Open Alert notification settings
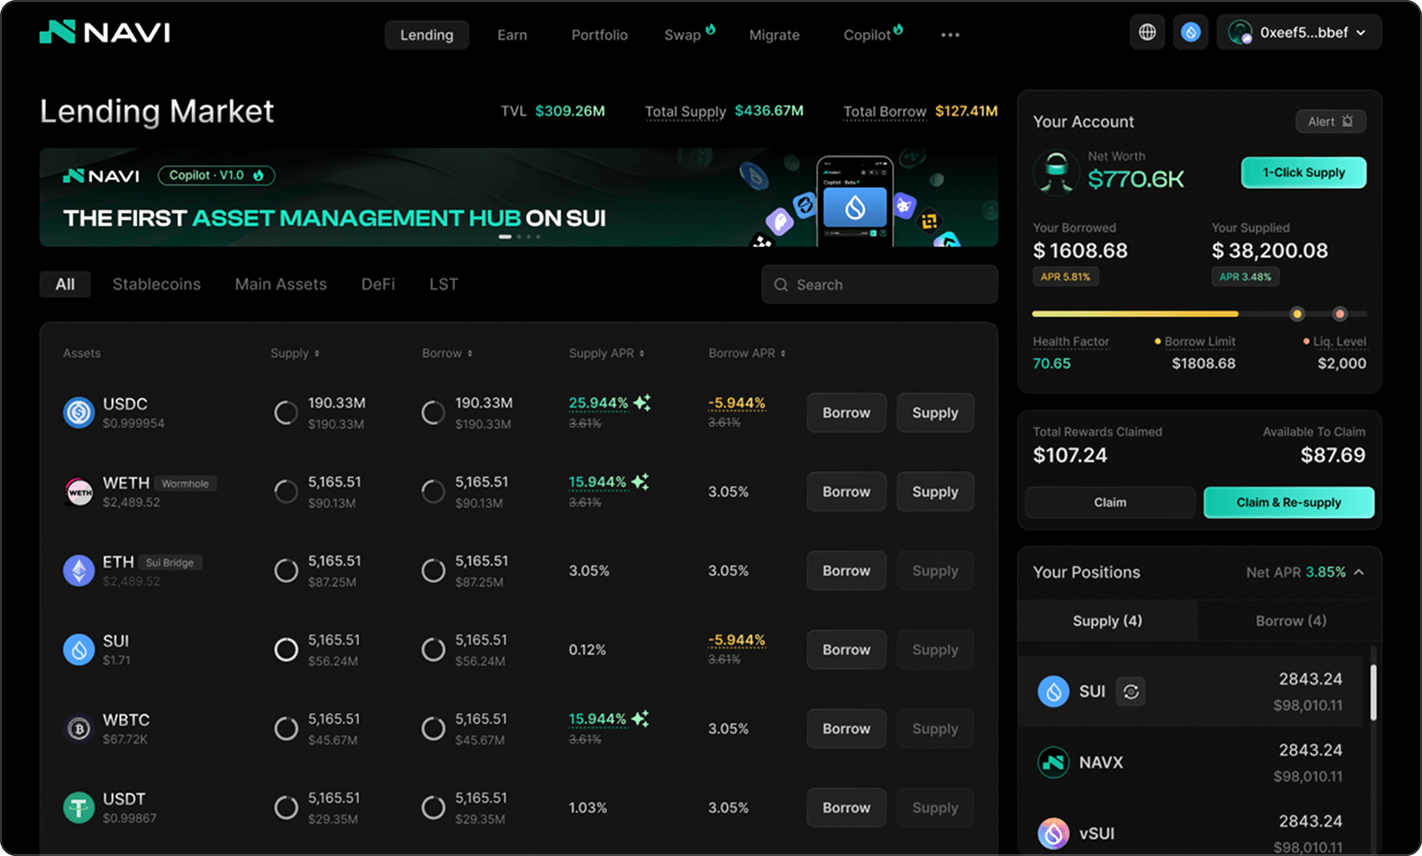This screenshot has height=856, width=1422. [1331, 120]
